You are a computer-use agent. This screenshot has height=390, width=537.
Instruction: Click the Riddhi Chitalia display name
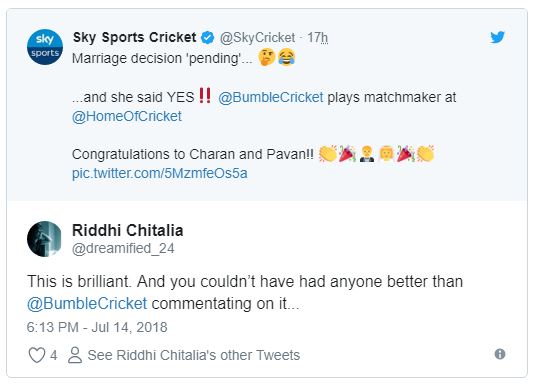(128, 230)
